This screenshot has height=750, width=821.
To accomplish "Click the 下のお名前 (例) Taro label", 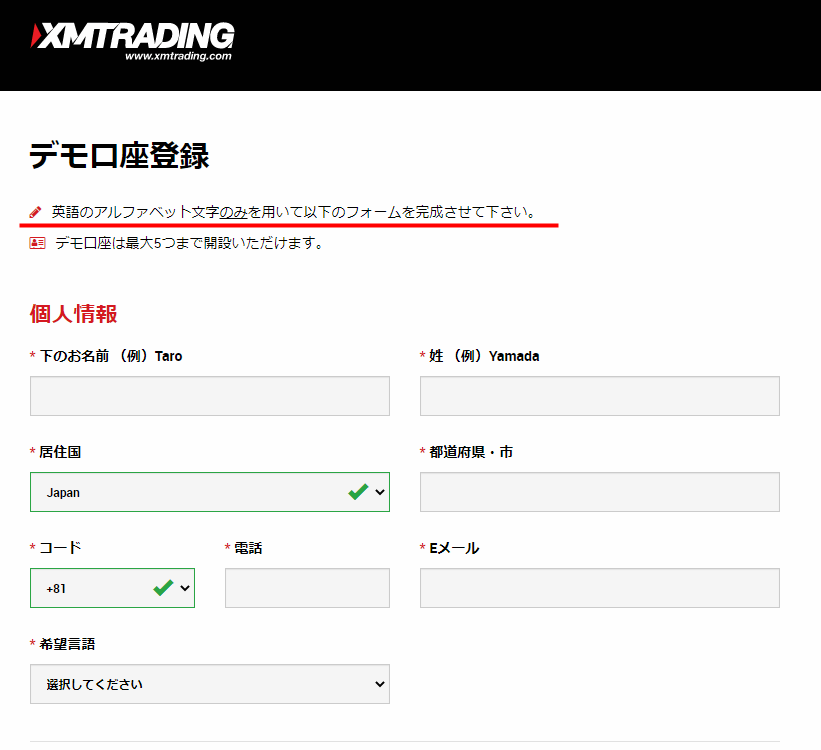I will (x=111, y=356).
